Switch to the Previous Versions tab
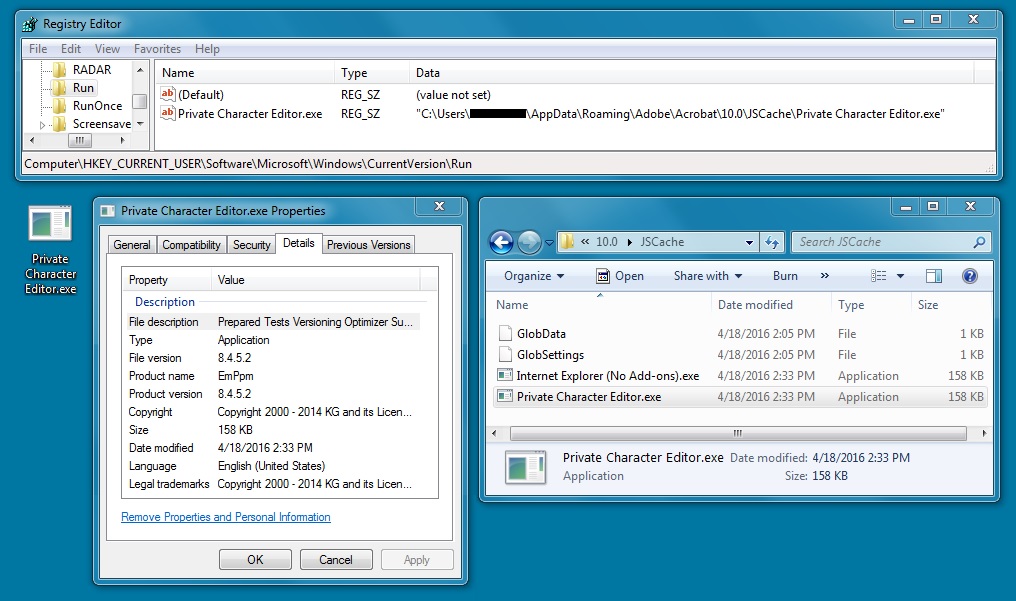Screen dimensions: 1016x601 click(x=368, y=245)
